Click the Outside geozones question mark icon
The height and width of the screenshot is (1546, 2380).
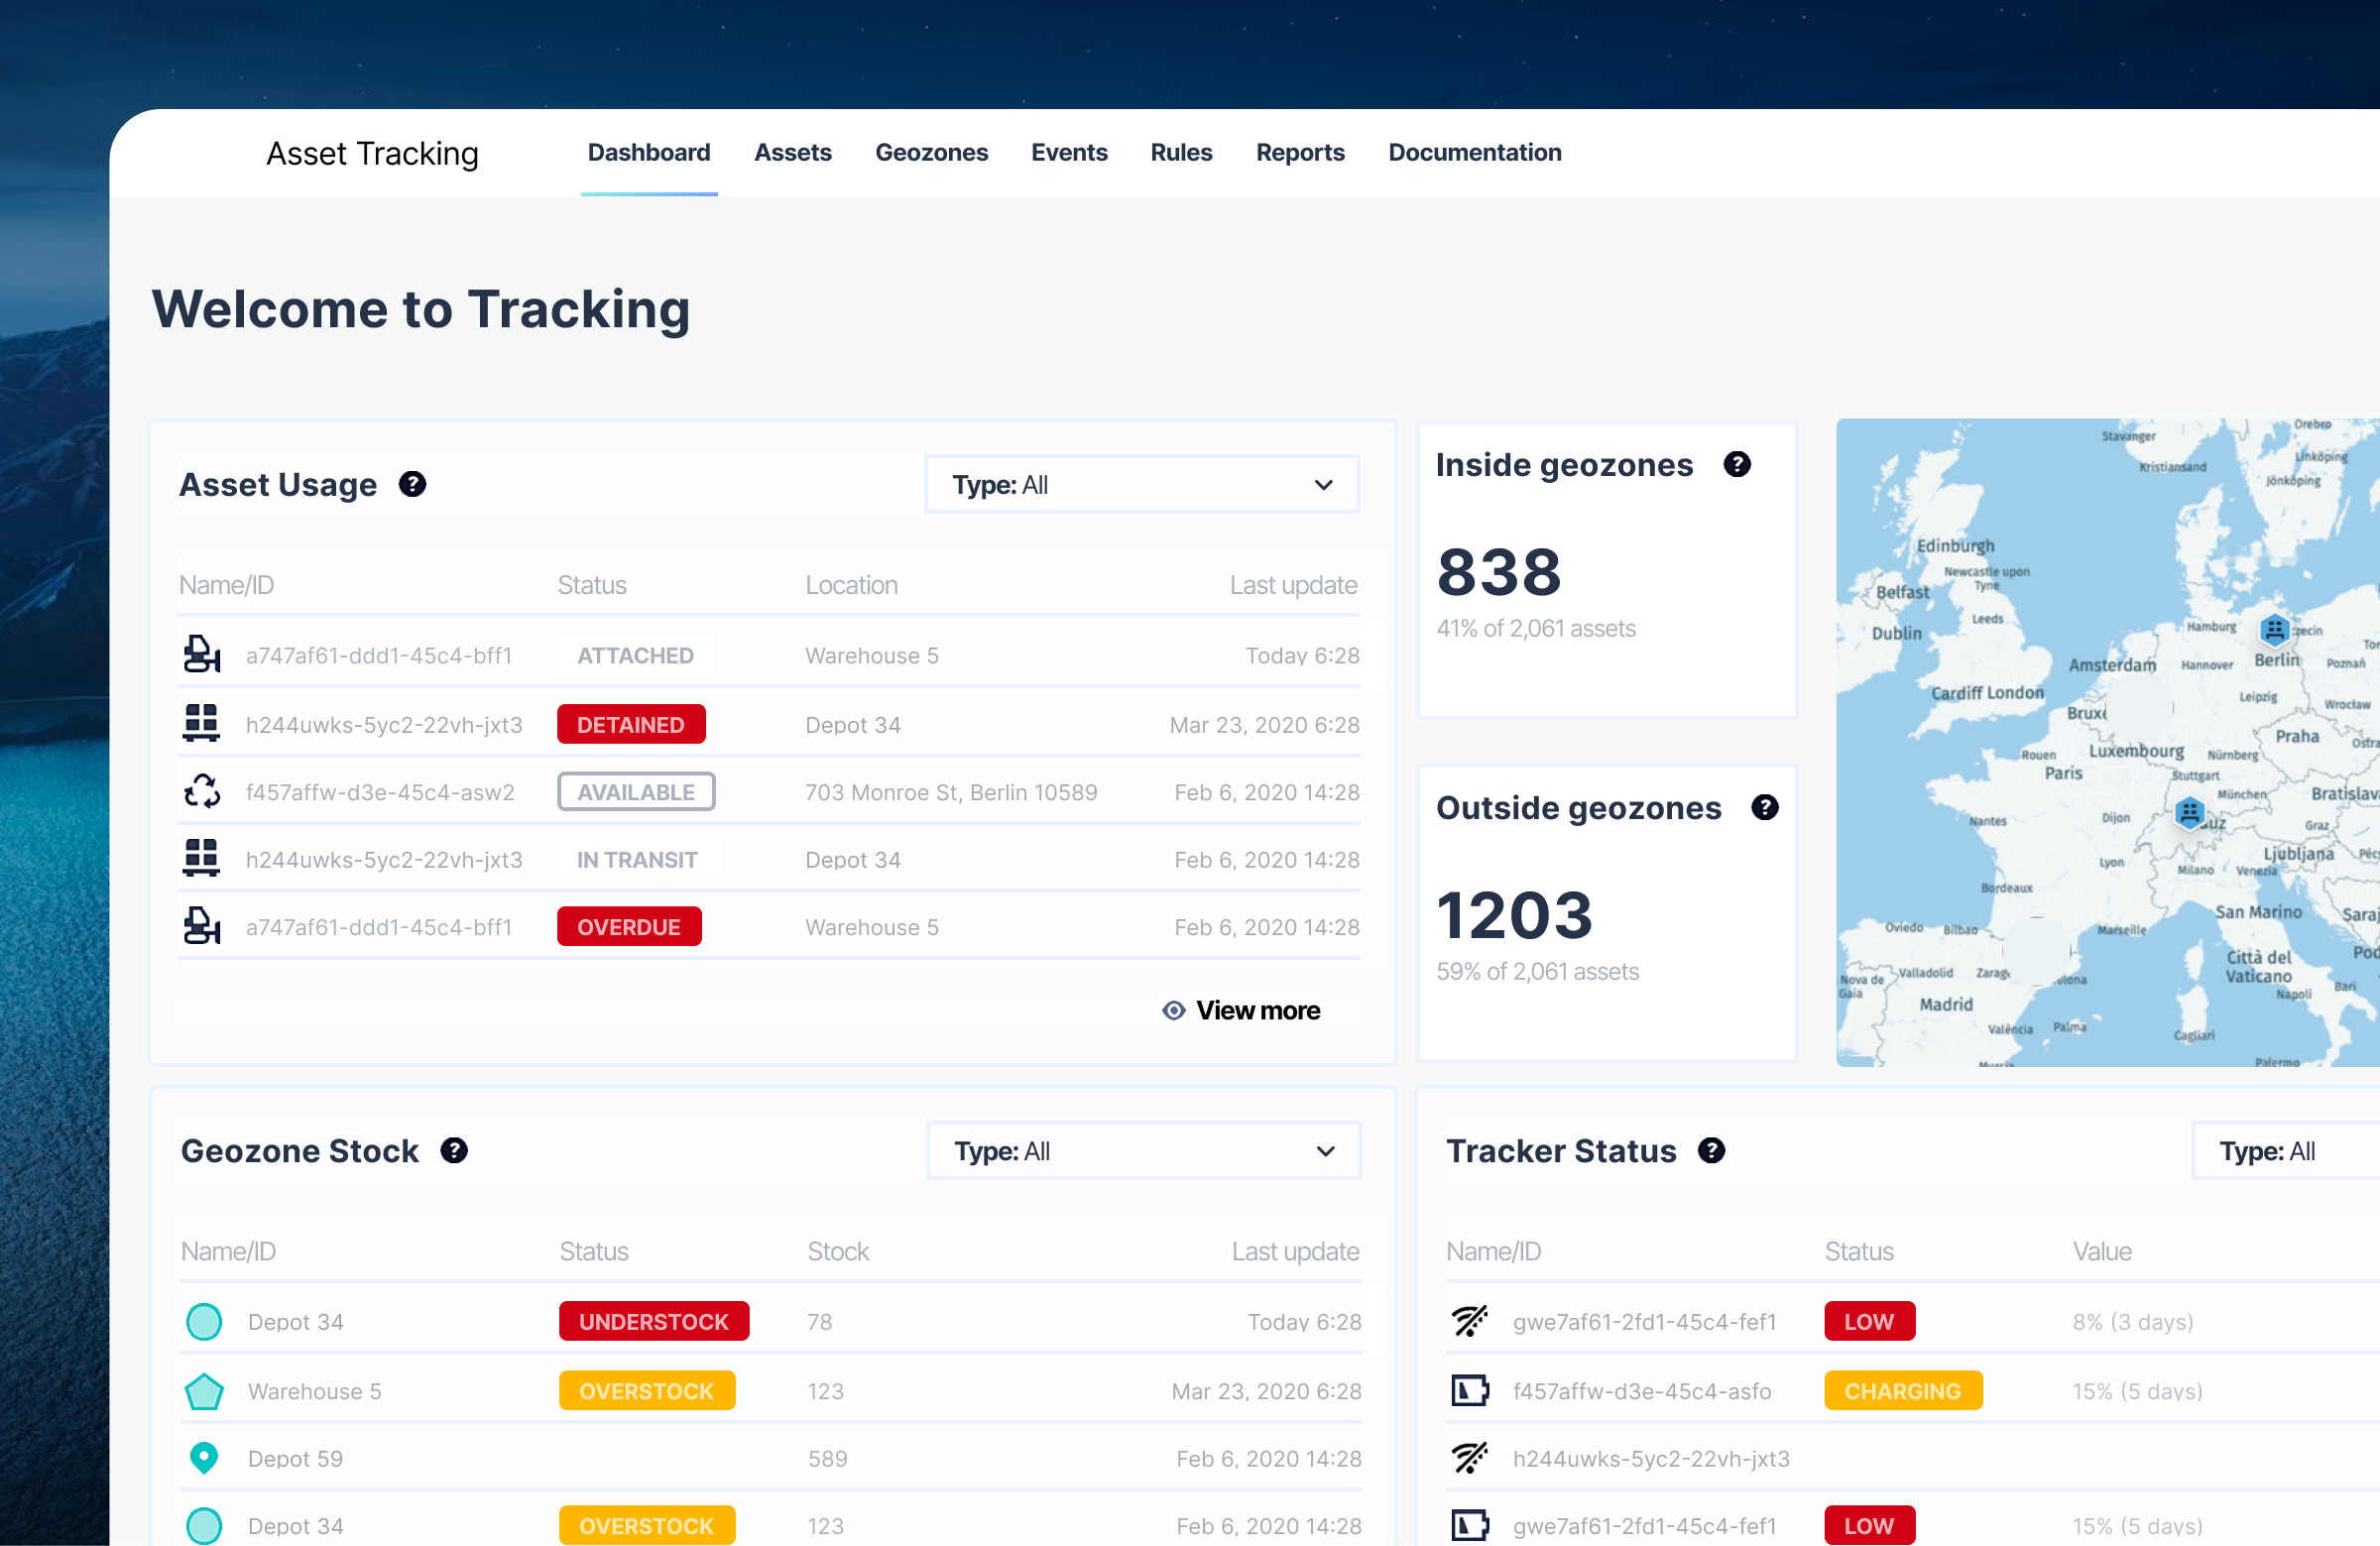tap(1766, 808)
